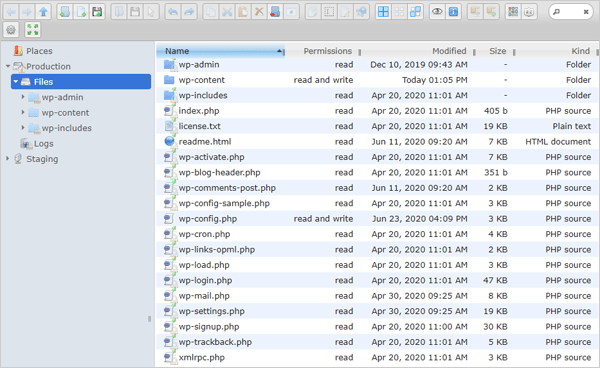Toggle icon or list view with the View icon
600x368 pixels.
[513, 12]
